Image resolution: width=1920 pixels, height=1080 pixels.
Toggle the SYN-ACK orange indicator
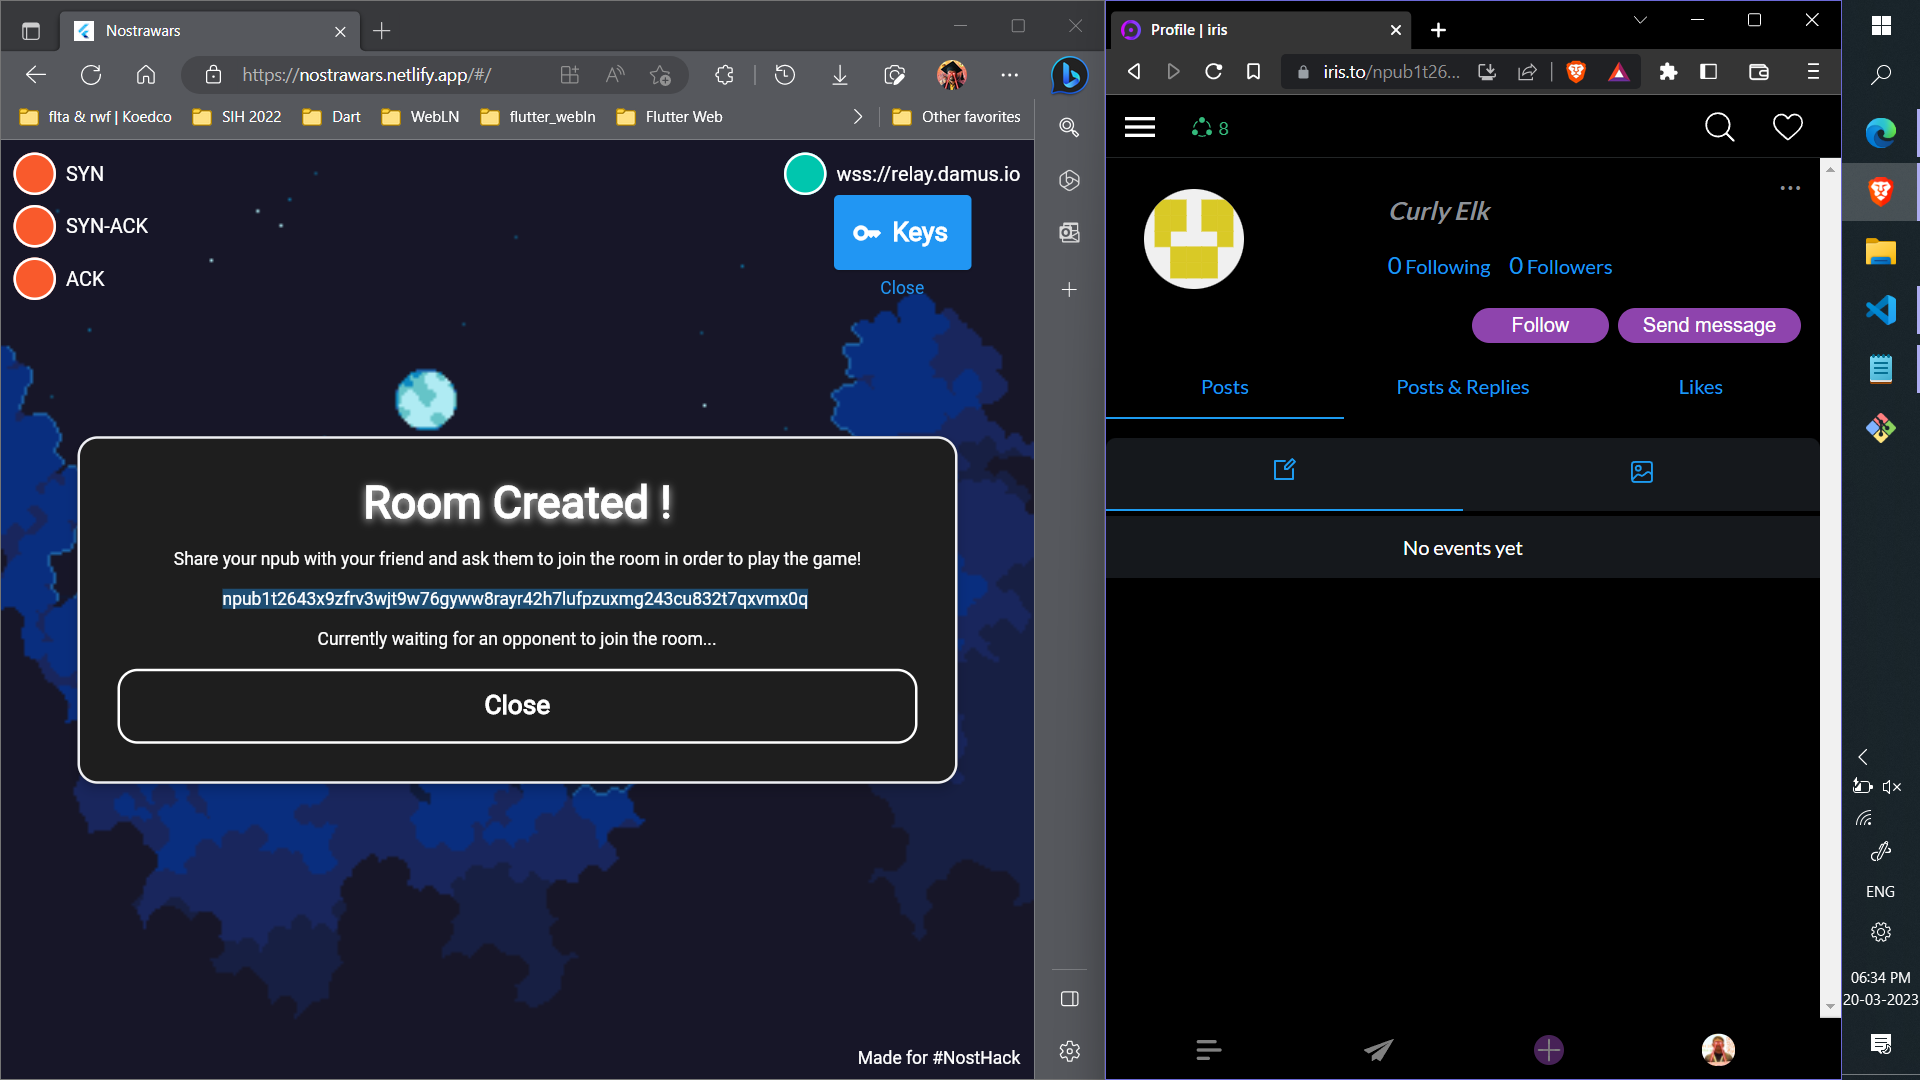[x=35, y=226]
